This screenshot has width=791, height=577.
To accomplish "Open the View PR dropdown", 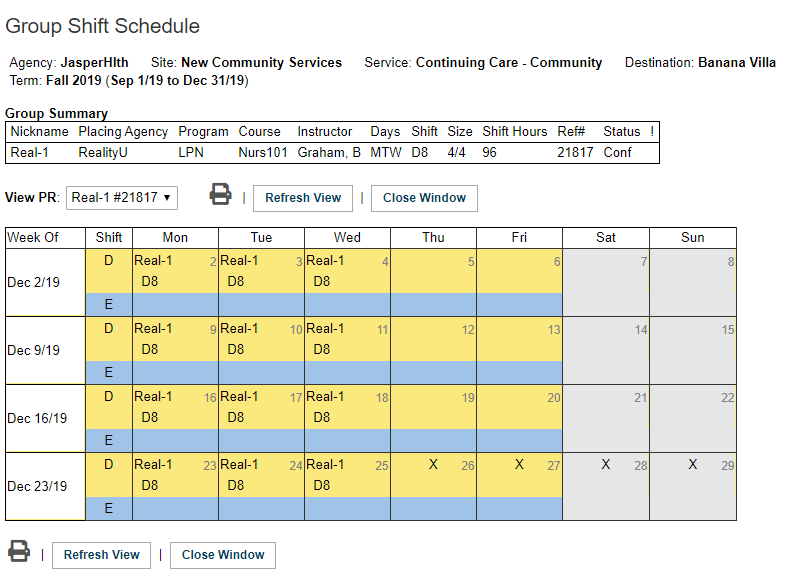I will [x=123, y=198].
